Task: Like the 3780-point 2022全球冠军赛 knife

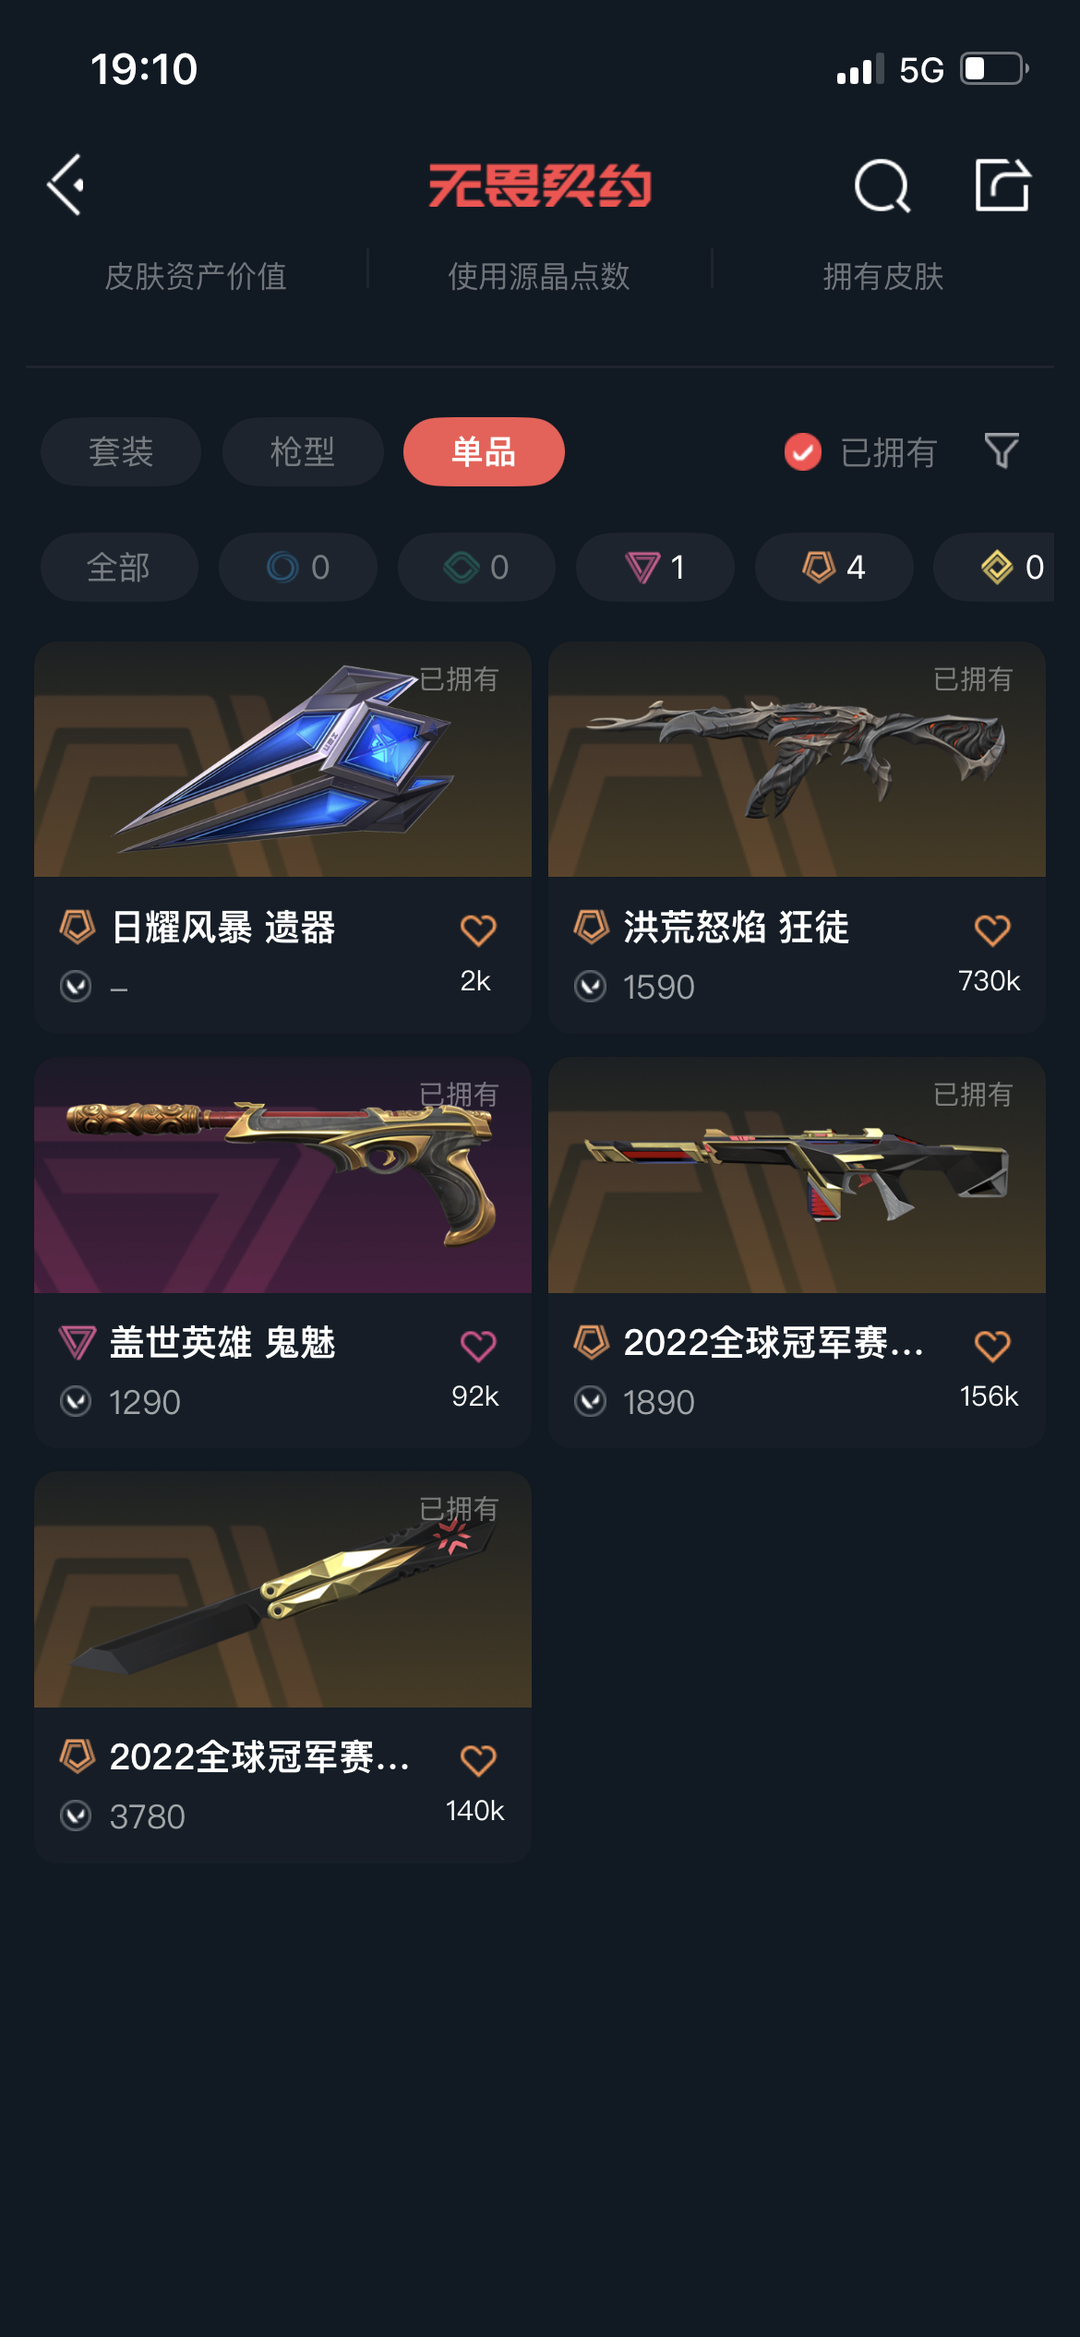Action: coord(478,1760)
